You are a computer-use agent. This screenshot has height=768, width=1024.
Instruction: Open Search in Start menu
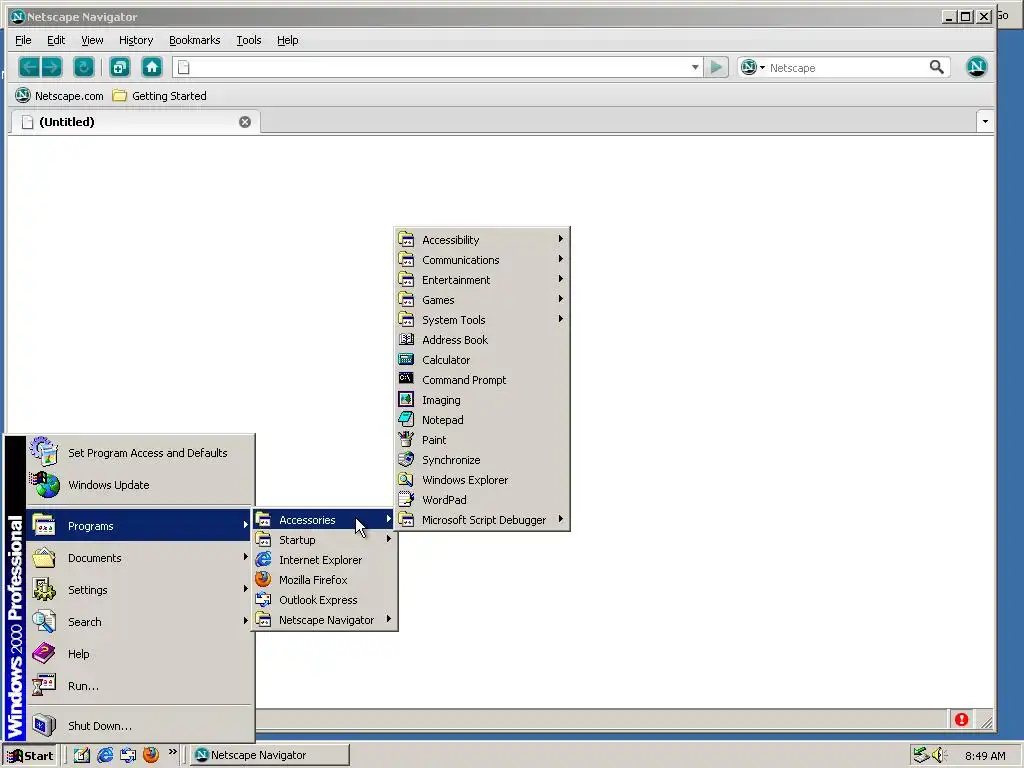pyautogui.click(x=140, y=622)
